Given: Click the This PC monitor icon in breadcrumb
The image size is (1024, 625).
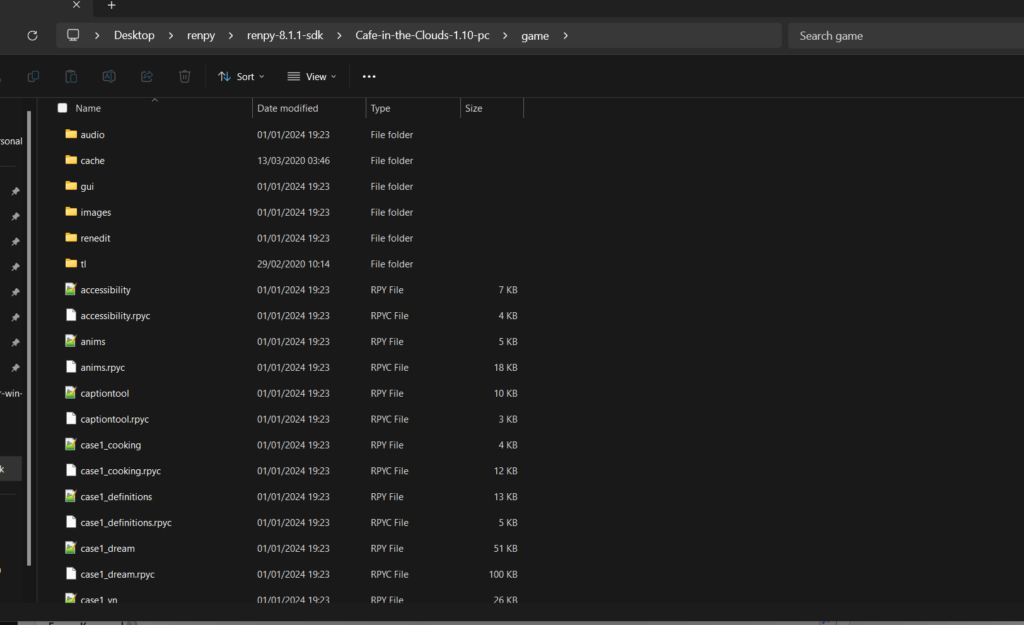Looking at the screenshot, I should click(x=73, y=35).
